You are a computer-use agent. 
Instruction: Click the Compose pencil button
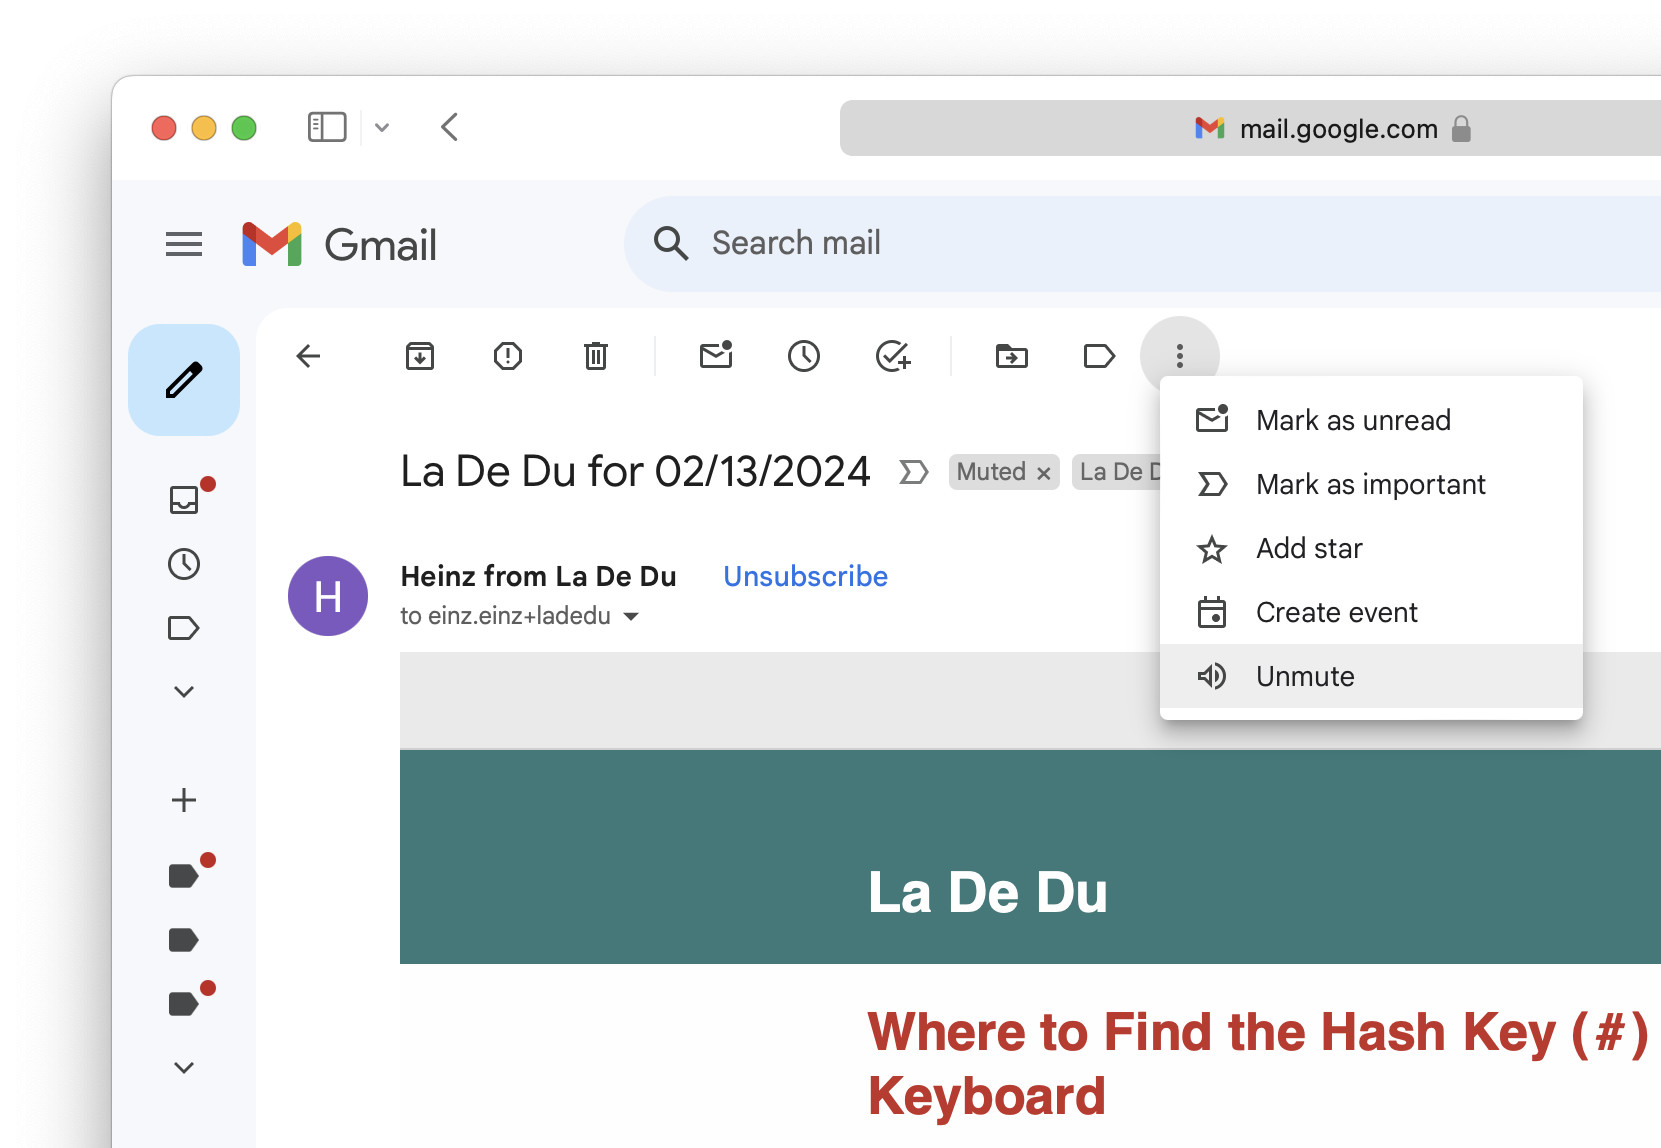[184, 380]
